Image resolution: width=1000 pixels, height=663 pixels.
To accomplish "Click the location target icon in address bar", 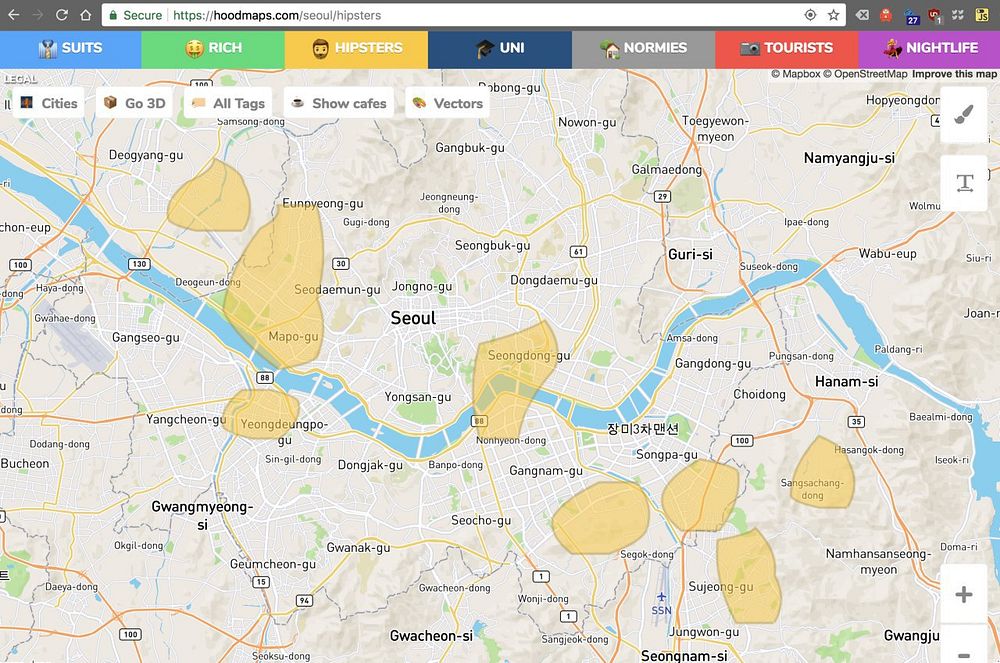I will [810, 15].
